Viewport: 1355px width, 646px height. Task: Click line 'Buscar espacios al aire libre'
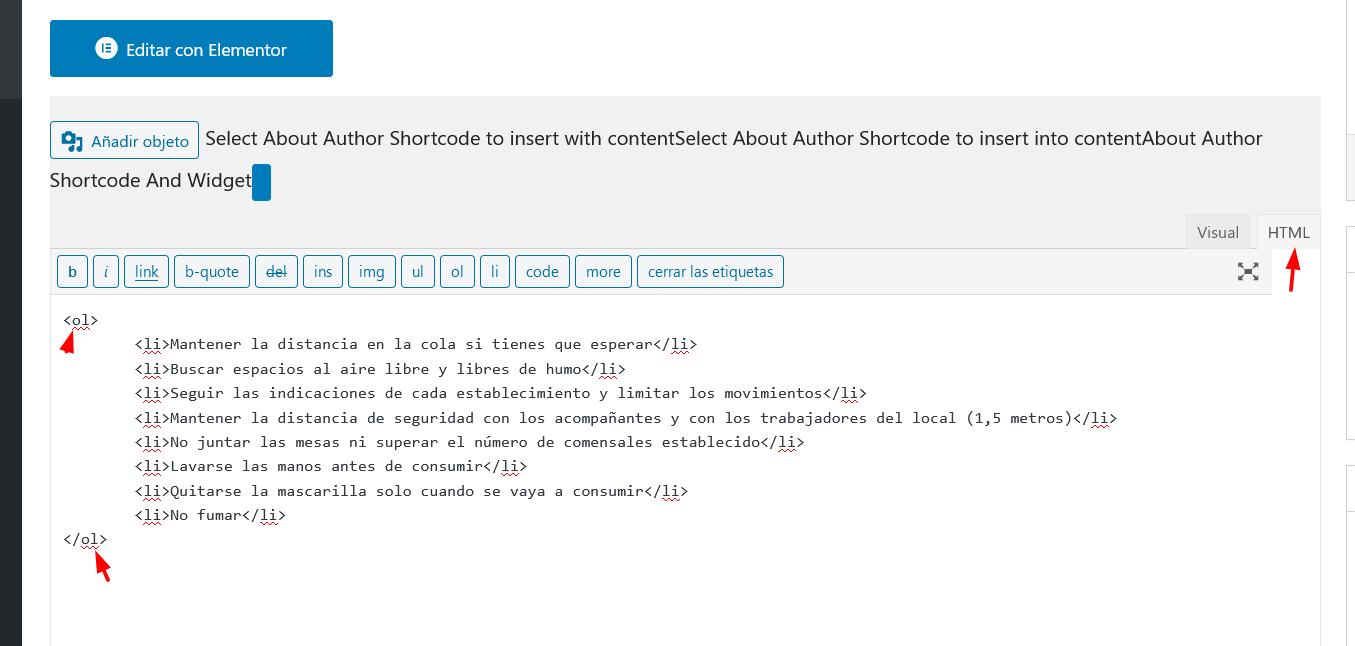[x=380, y=369]
